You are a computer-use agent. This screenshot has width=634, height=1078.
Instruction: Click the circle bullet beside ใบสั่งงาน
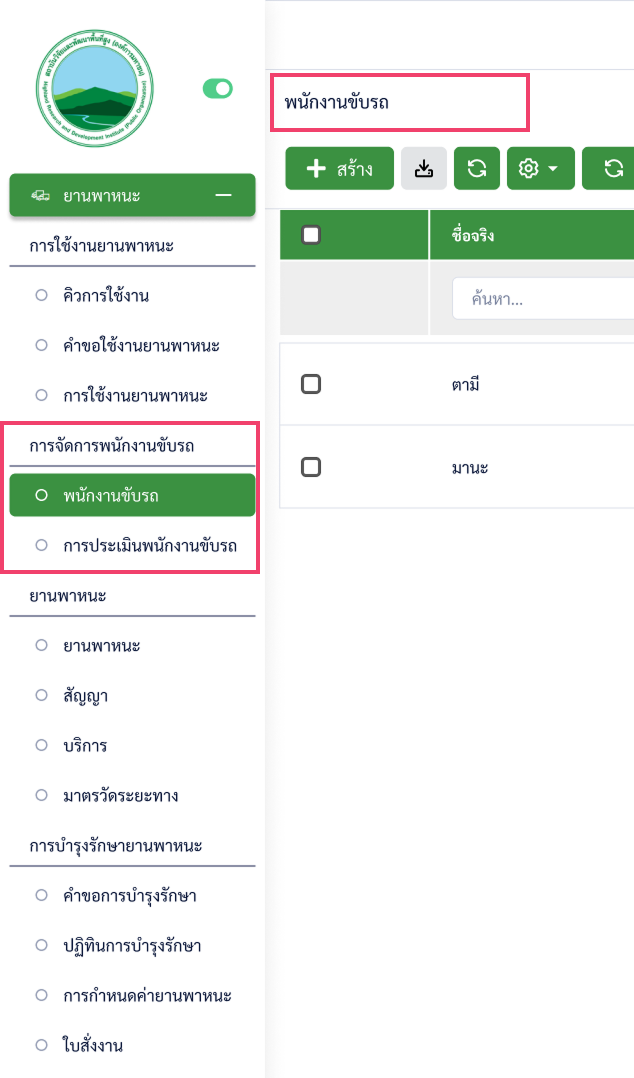click(x=41, y=1045)
